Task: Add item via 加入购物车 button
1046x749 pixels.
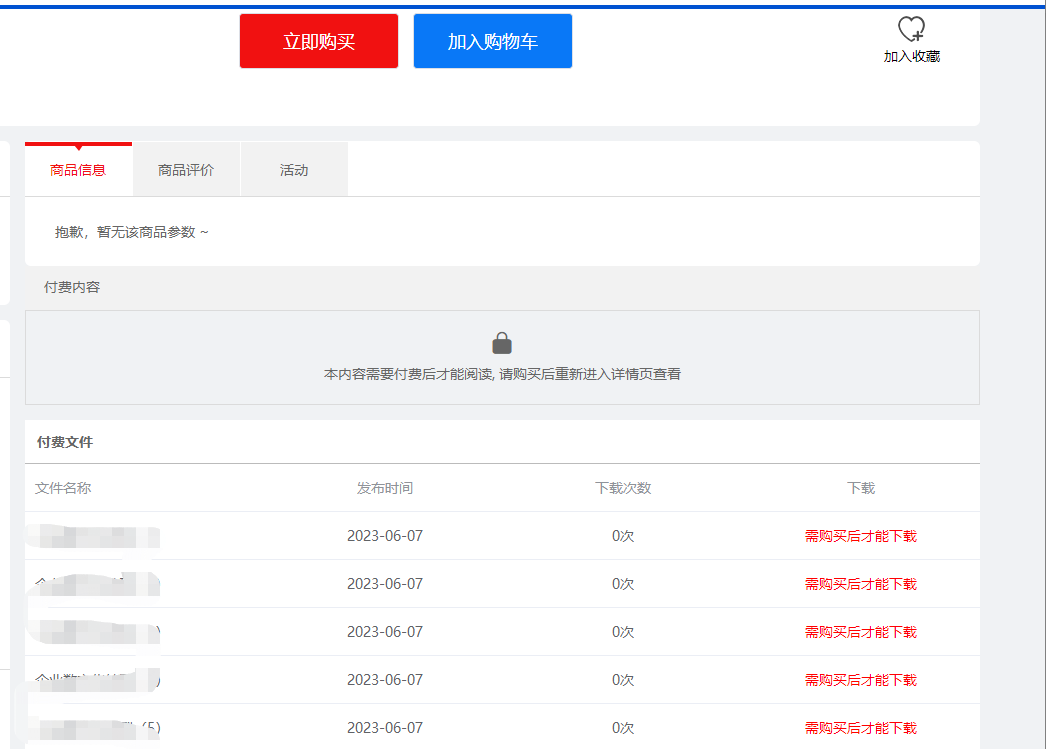Action: (493, 41)
